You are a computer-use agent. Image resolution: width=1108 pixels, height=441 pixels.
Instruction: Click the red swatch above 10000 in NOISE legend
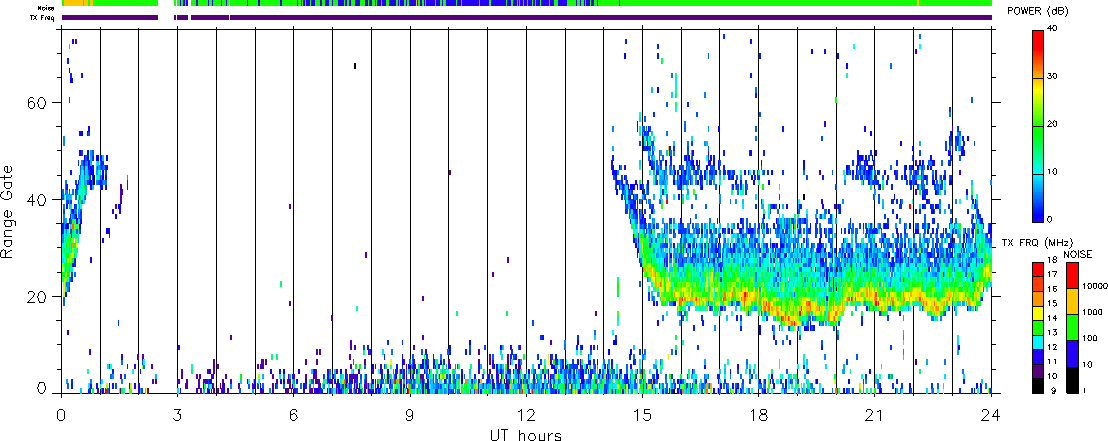coord(1072,275)
